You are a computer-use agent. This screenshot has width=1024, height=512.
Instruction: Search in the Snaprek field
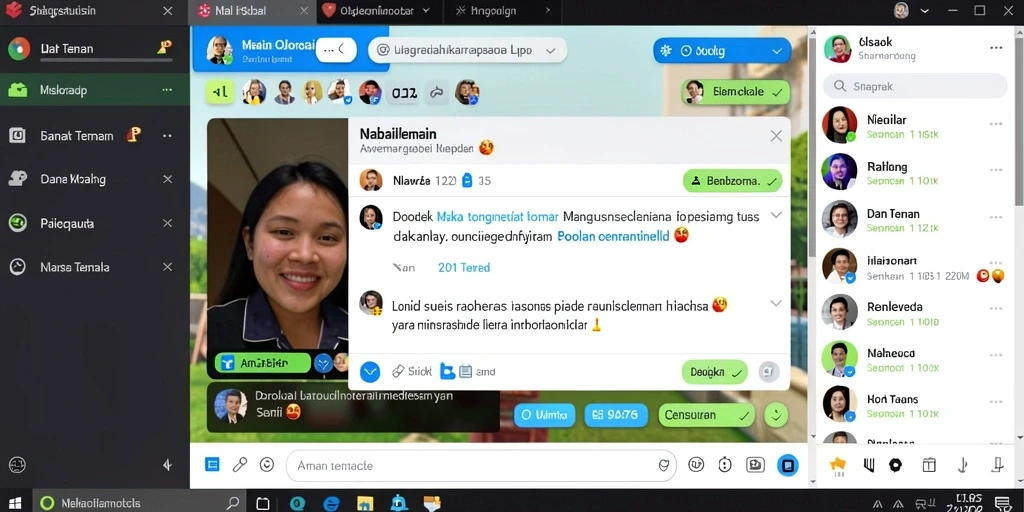tap(915, 86)
